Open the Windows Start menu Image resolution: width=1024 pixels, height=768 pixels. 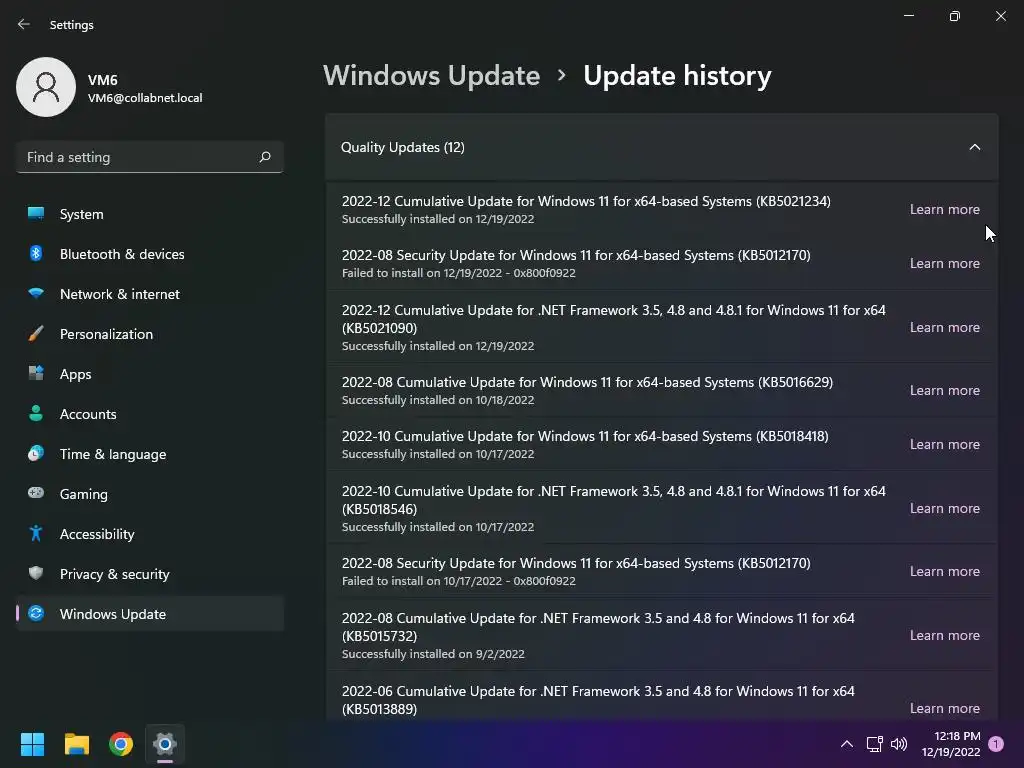tap(32, 744)
